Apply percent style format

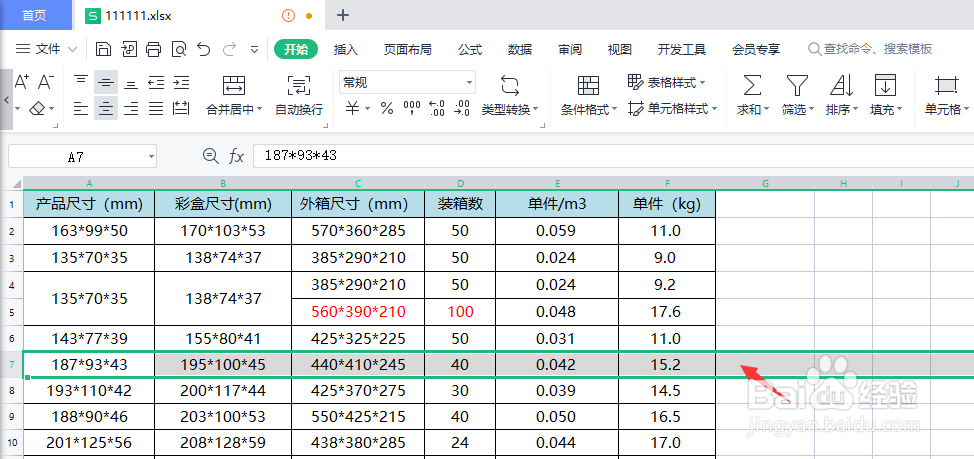(387, 109)
